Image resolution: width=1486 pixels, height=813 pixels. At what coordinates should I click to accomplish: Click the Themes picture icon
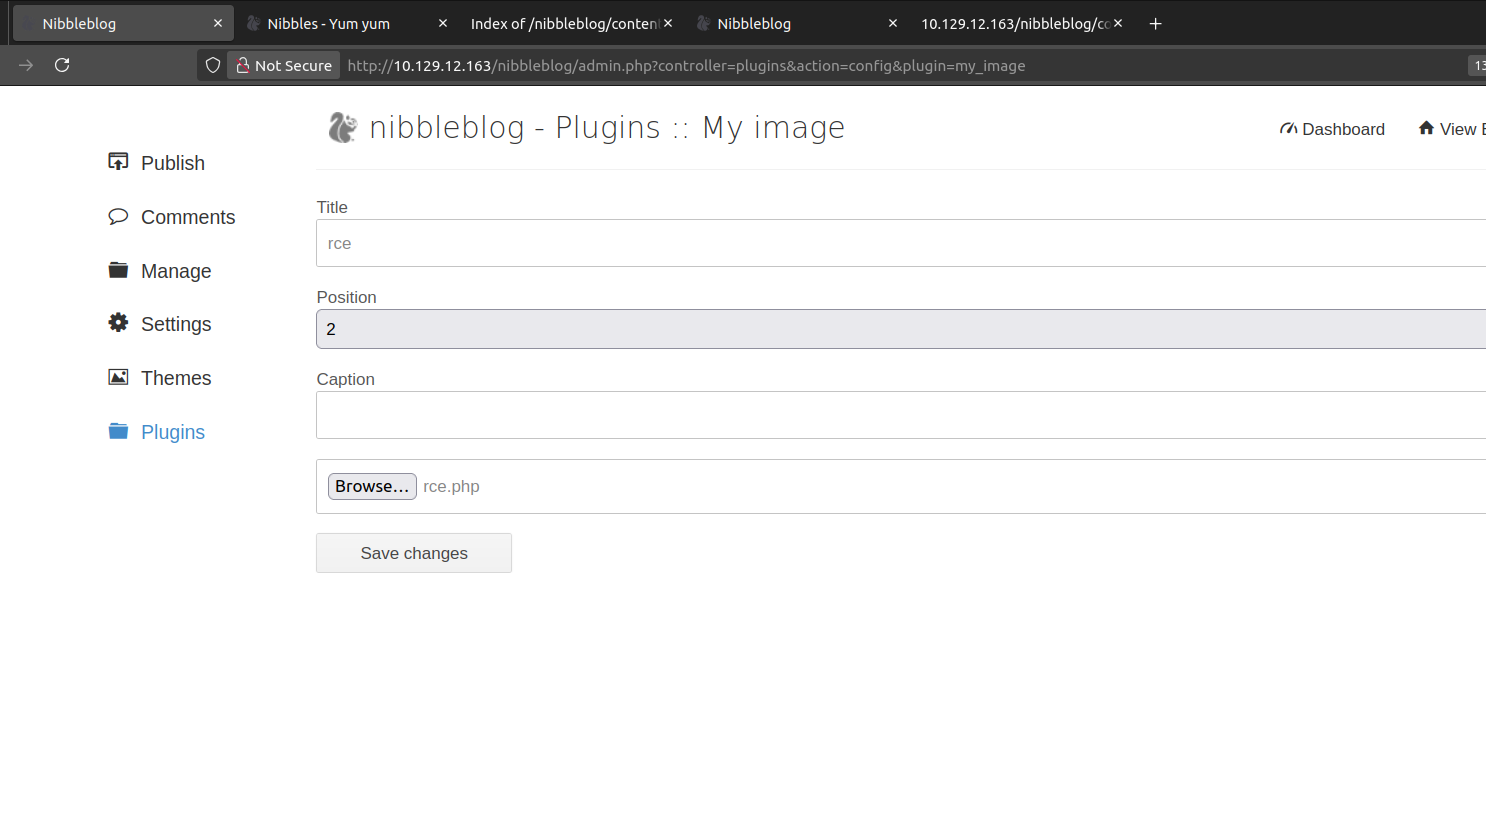click(118, 377)
